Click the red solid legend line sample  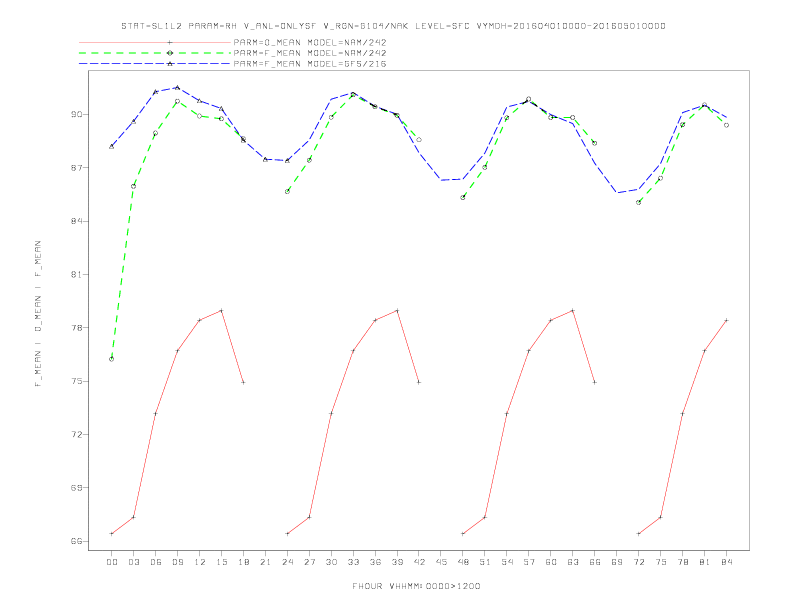tap(155, 42)
